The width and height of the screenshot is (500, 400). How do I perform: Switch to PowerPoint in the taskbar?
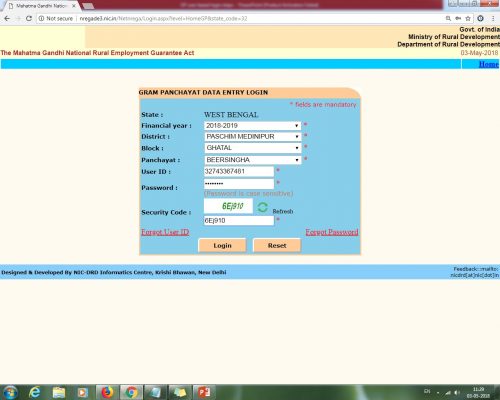pyautogui.click(x=204, y=392)
